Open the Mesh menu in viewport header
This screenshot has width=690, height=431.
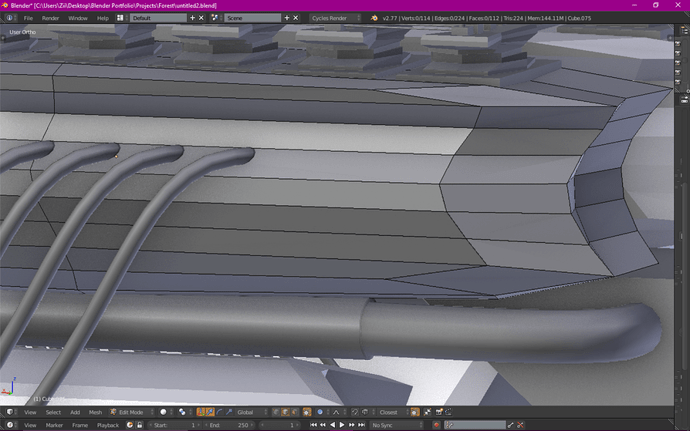point(95,412)
